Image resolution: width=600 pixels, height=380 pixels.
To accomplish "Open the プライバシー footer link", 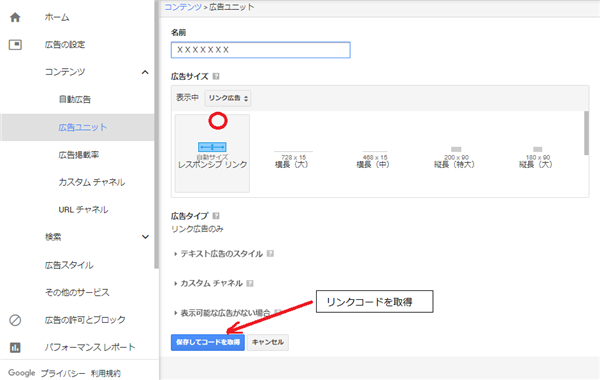I will (x=63, y=373).
